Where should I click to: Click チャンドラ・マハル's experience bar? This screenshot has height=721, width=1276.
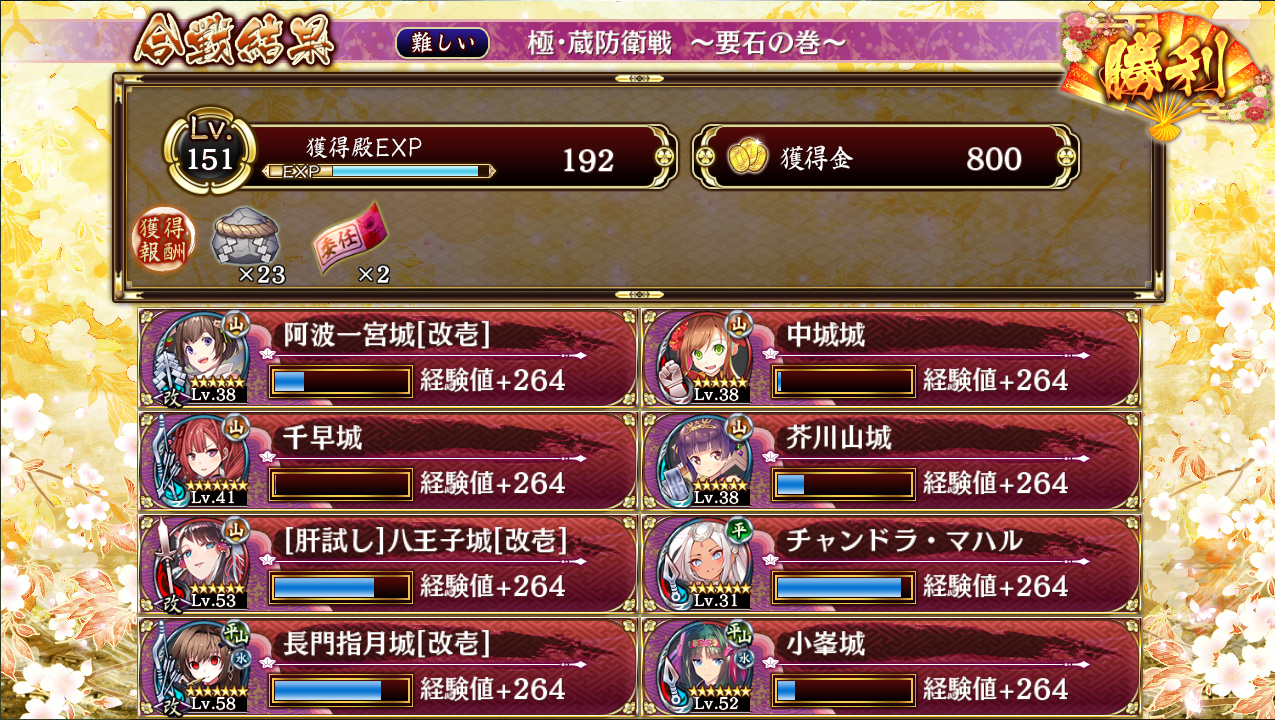click(x=844, y=587)
